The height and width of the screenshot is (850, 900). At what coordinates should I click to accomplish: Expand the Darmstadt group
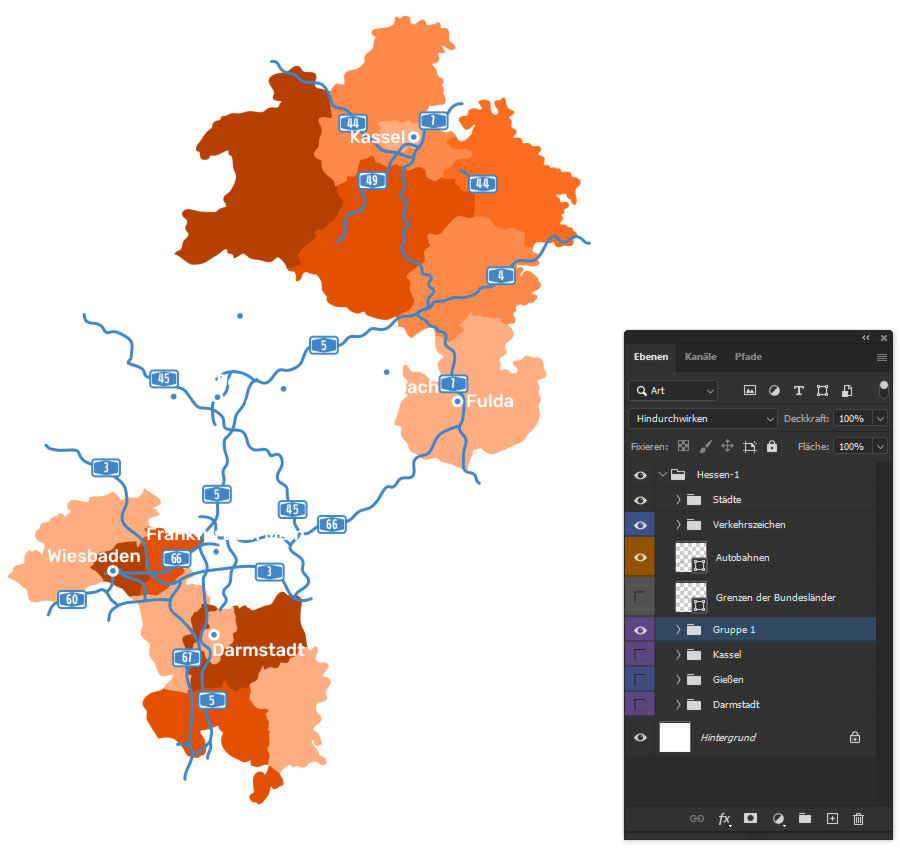(678, 704)
